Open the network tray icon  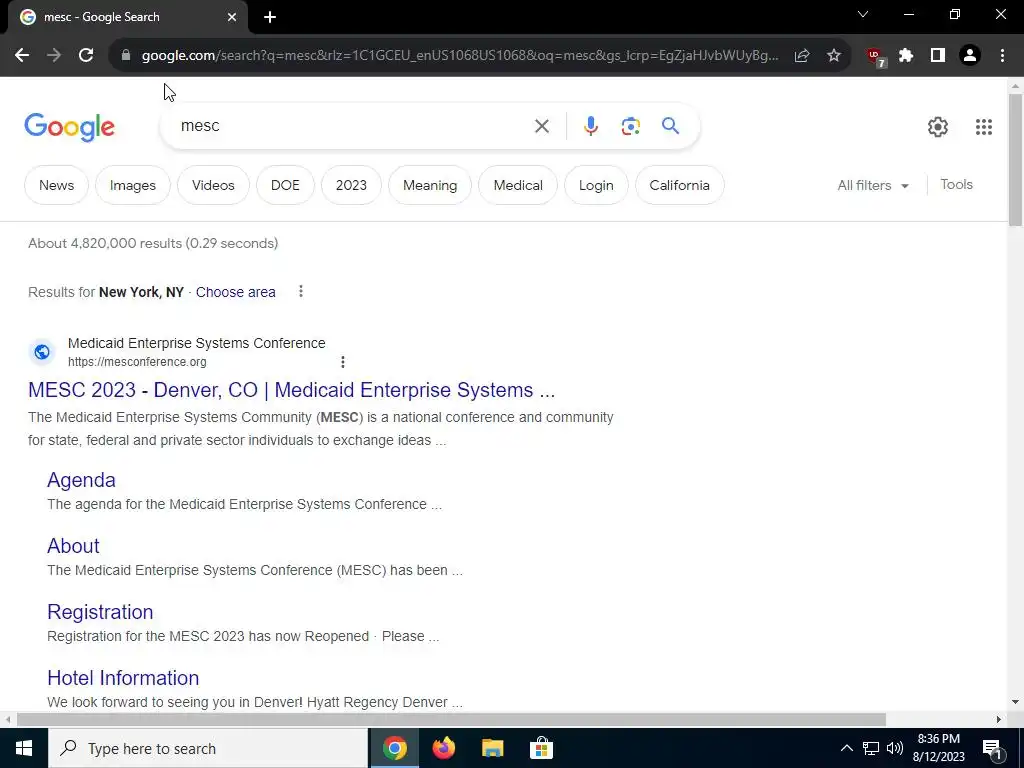click(871, 748)
